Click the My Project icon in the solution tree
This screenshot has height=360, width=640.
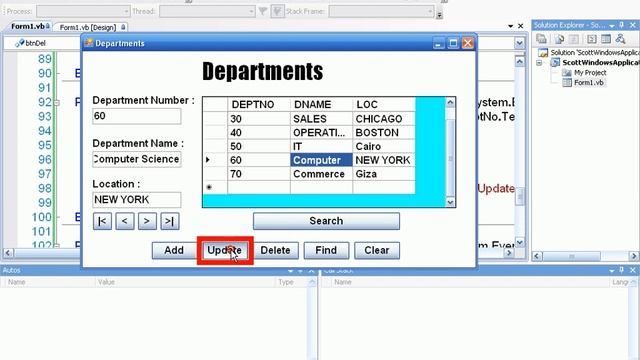(567, 73)
